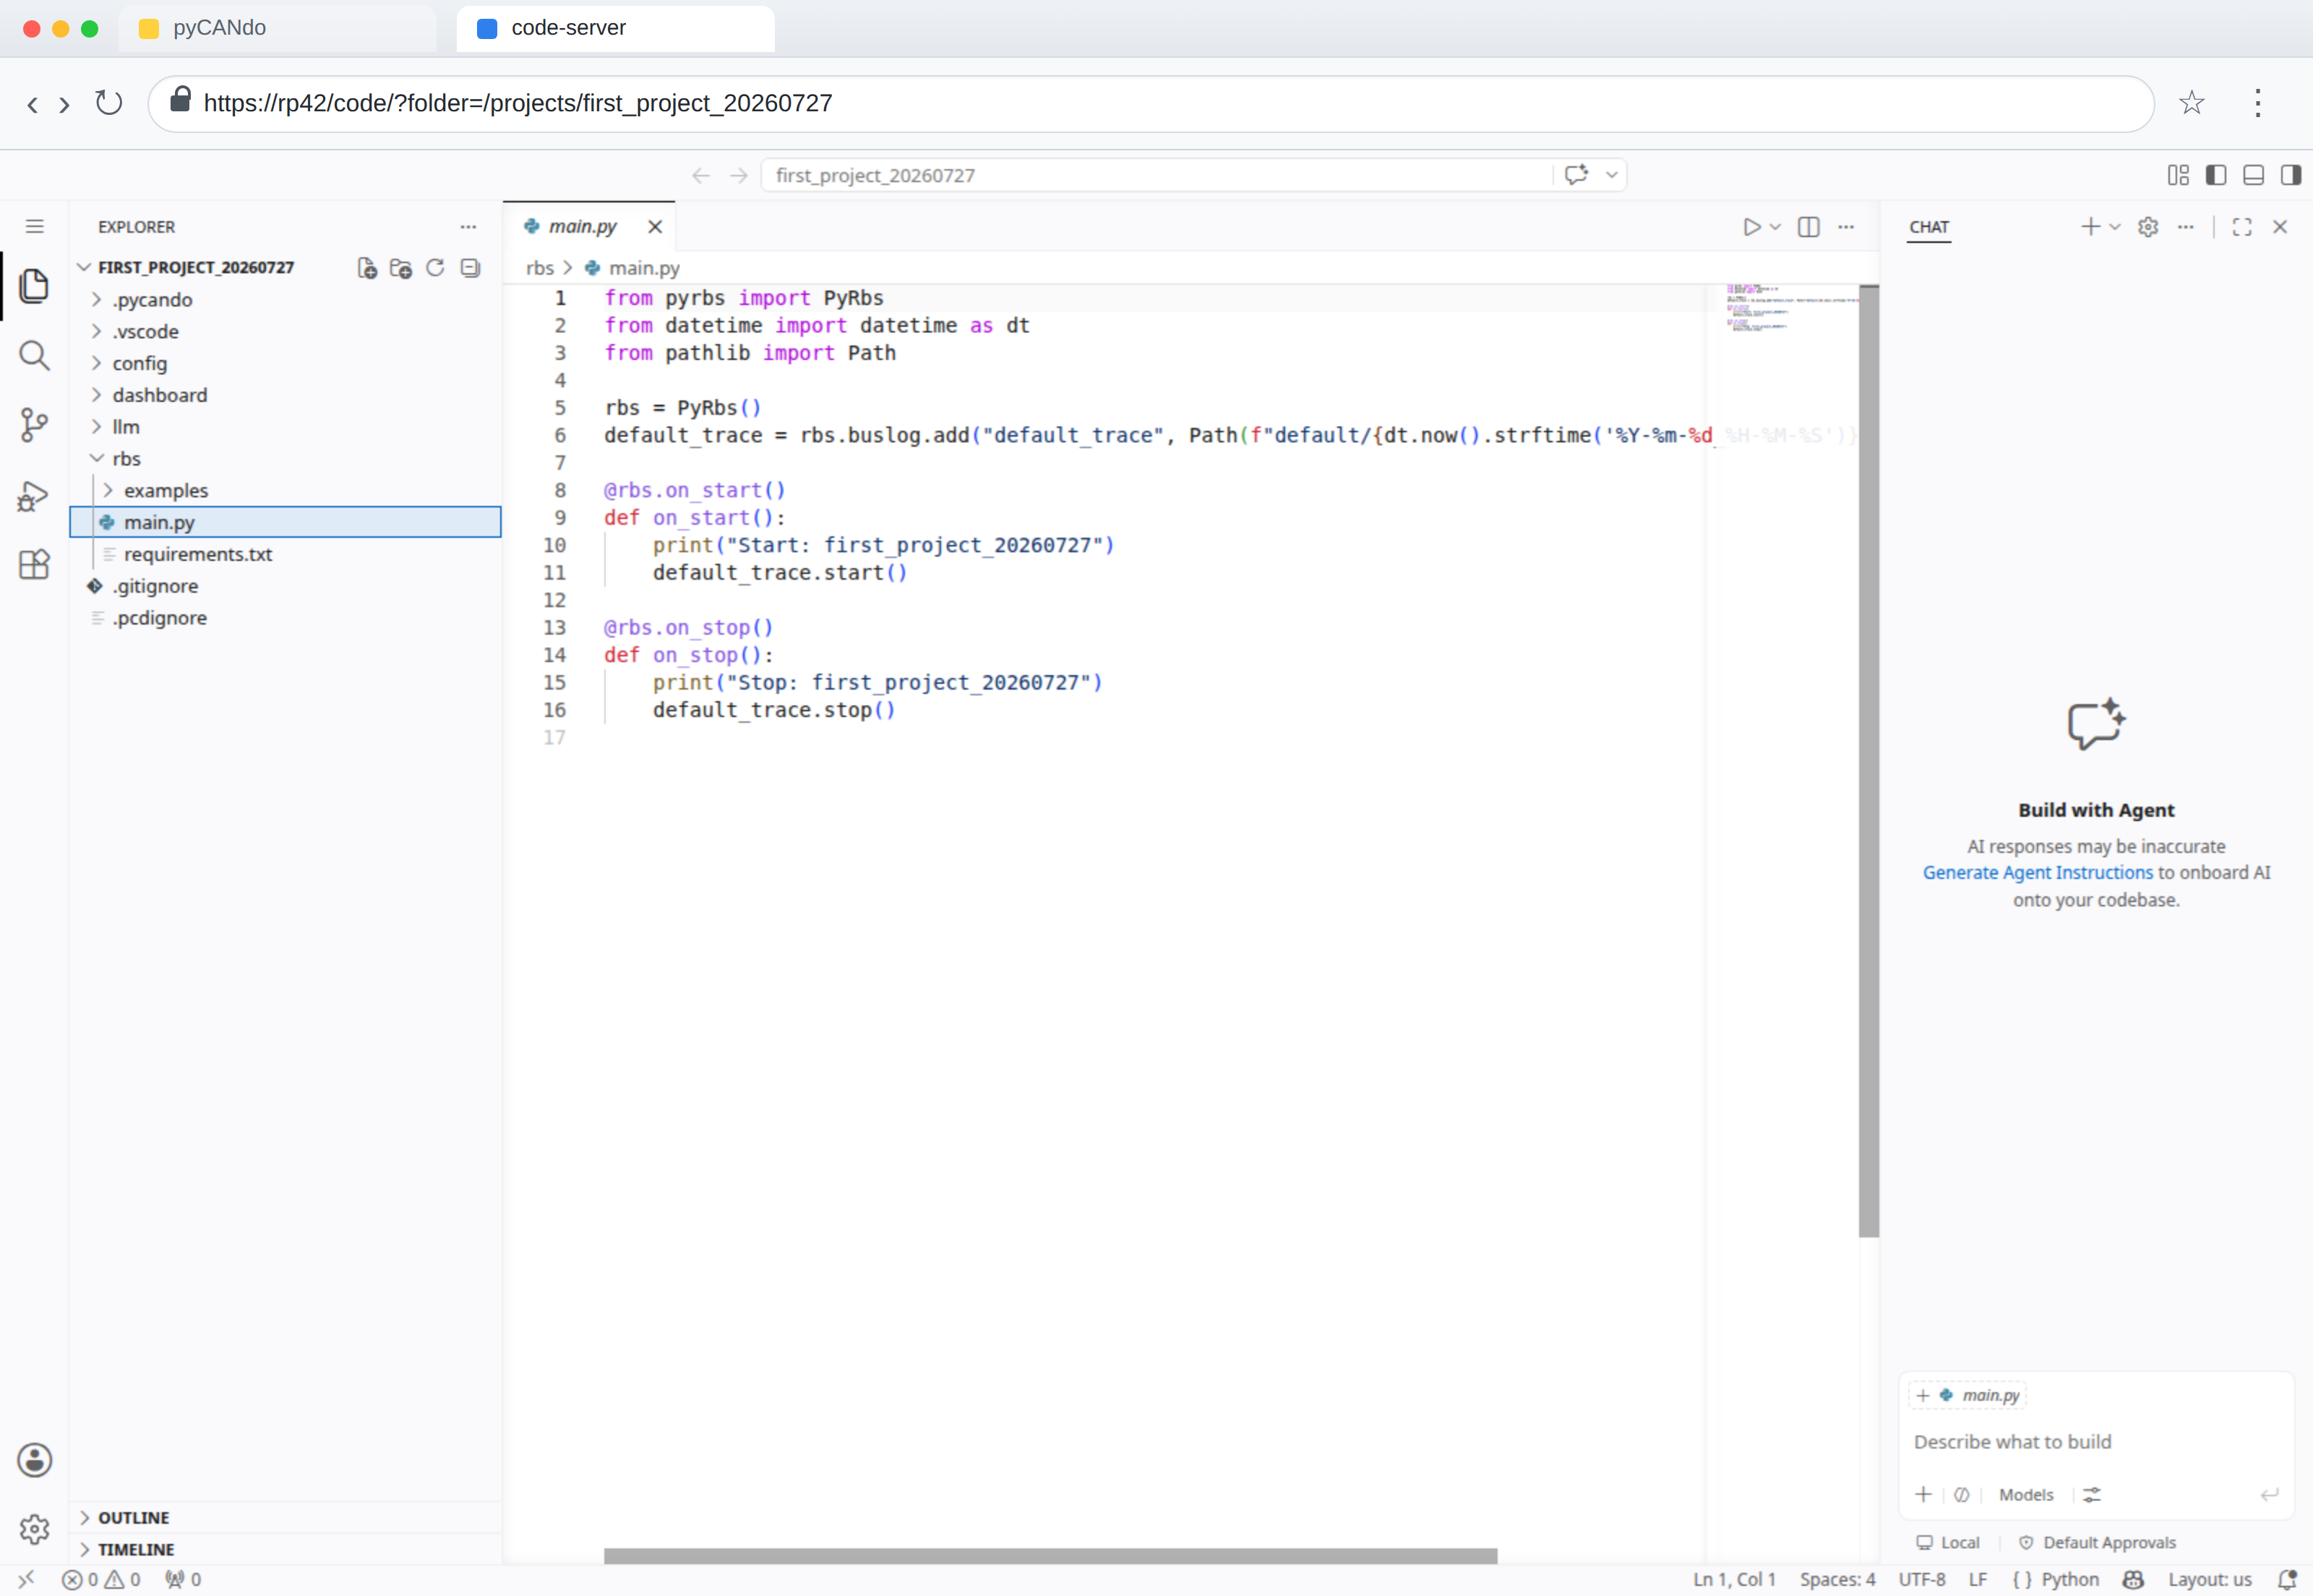Open the application hamburger menu

[34, 227]
